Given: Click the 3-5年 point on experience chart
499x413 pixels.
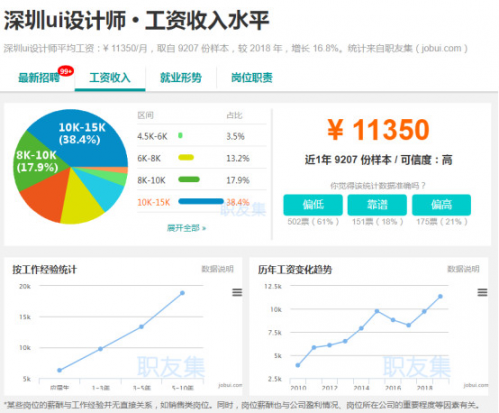Looking at the screenshot, I should [x=141, y=327].
